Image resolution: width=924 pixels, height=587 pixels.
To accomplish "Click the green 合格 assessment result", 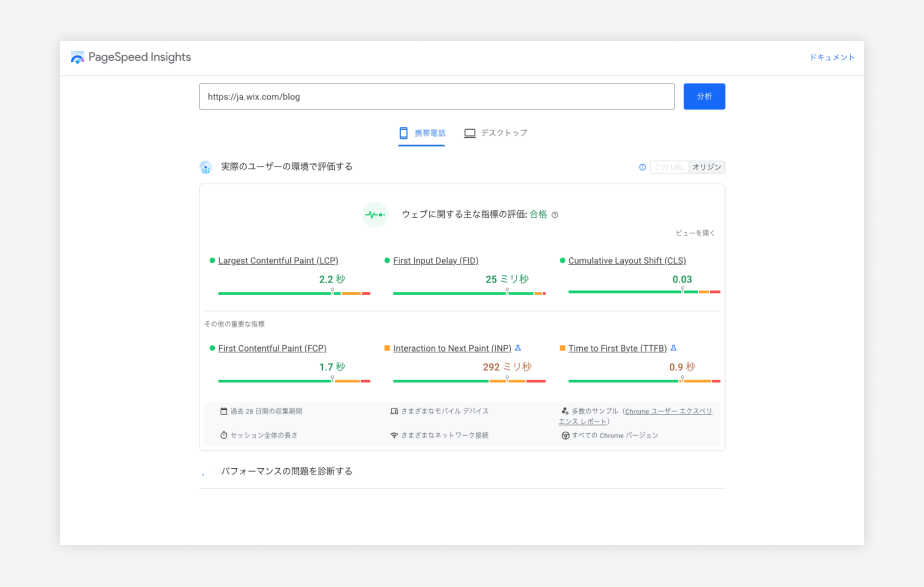I will pos(538,215).
